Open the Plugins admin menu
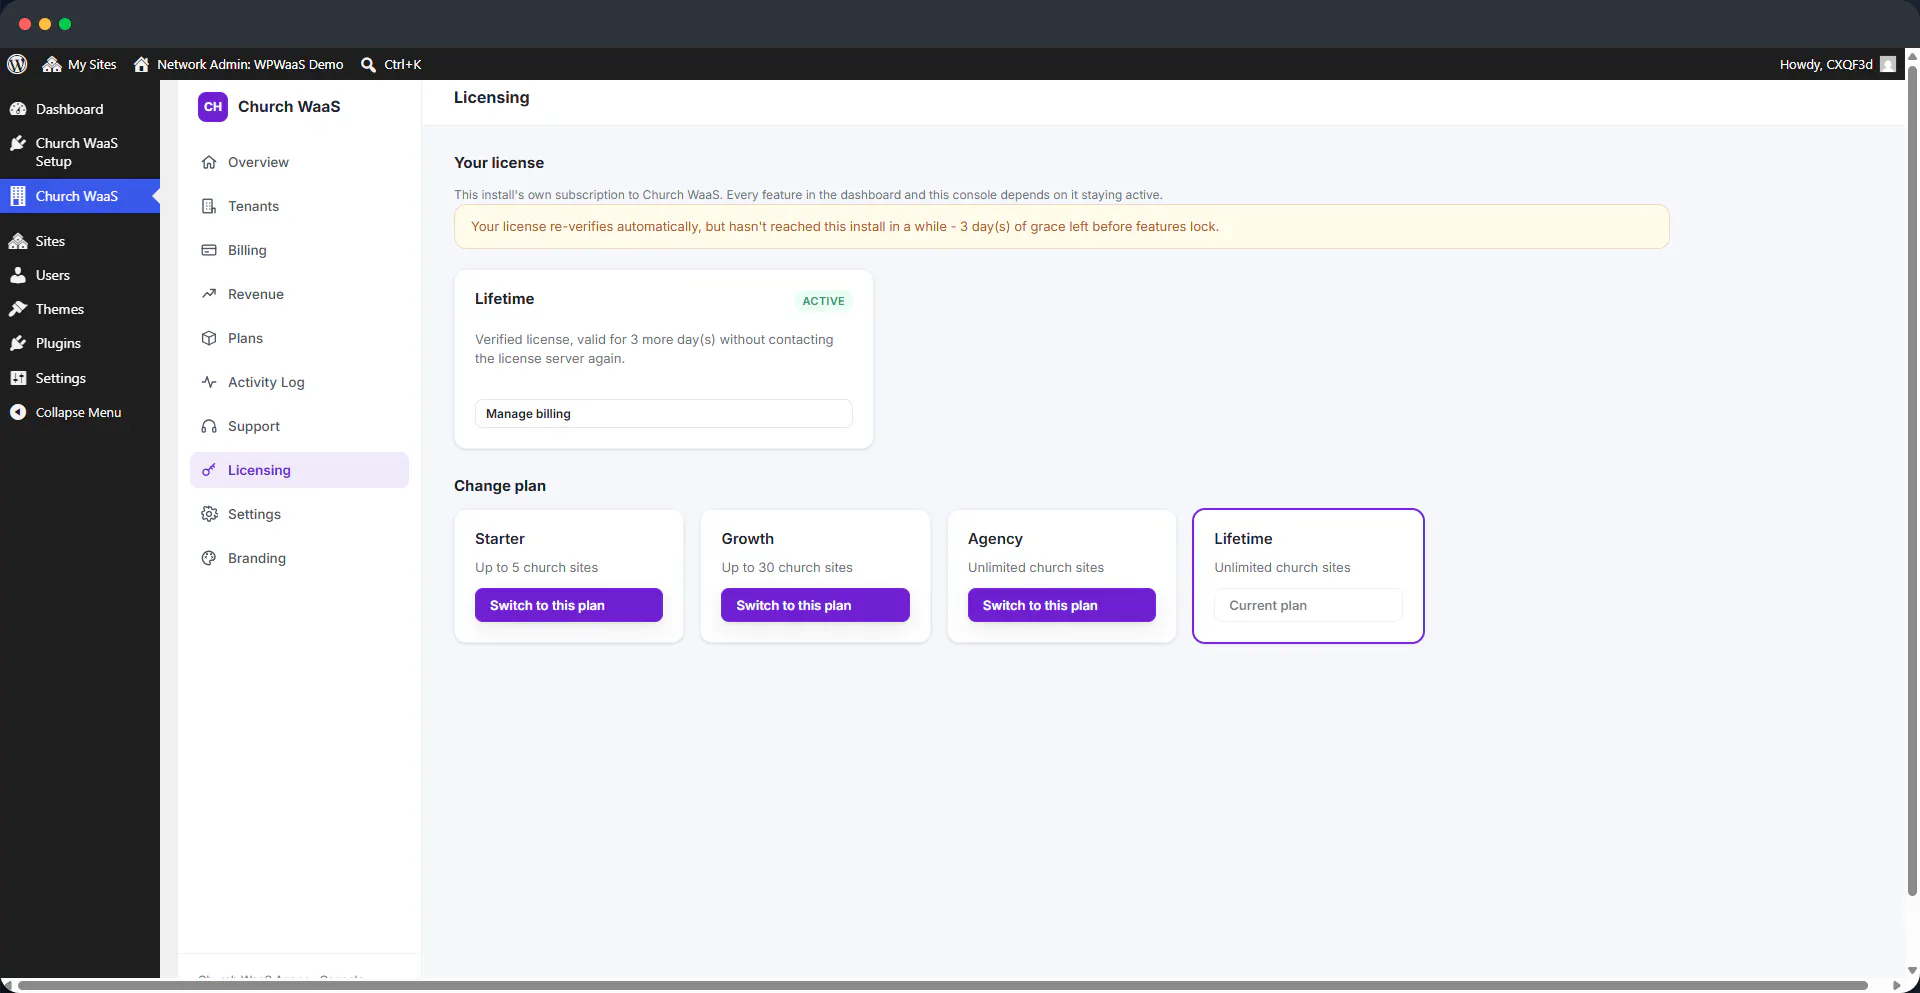 point(80,343)
